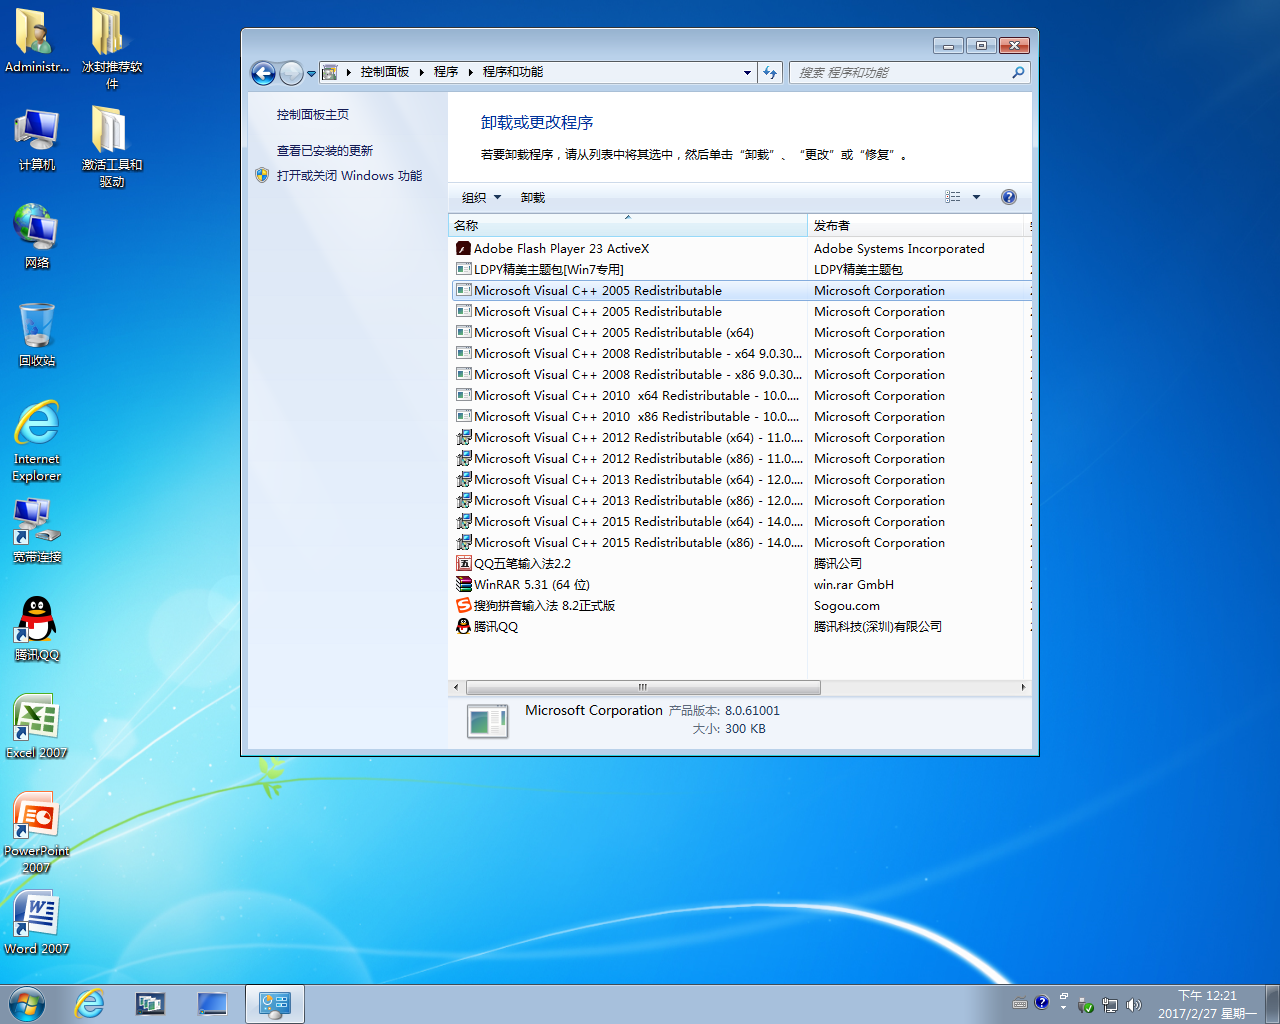
Task: Open 打开或关闭 Windows 功能 link
Action: coord(349,176)
